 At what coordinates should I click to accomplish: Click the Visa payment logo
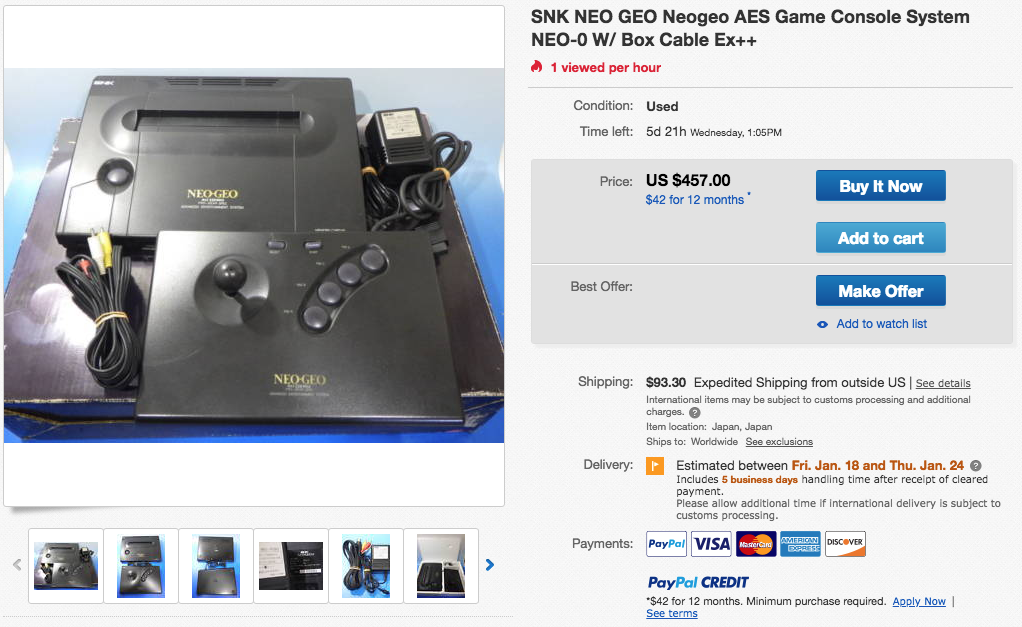click(x=711, y=544)
